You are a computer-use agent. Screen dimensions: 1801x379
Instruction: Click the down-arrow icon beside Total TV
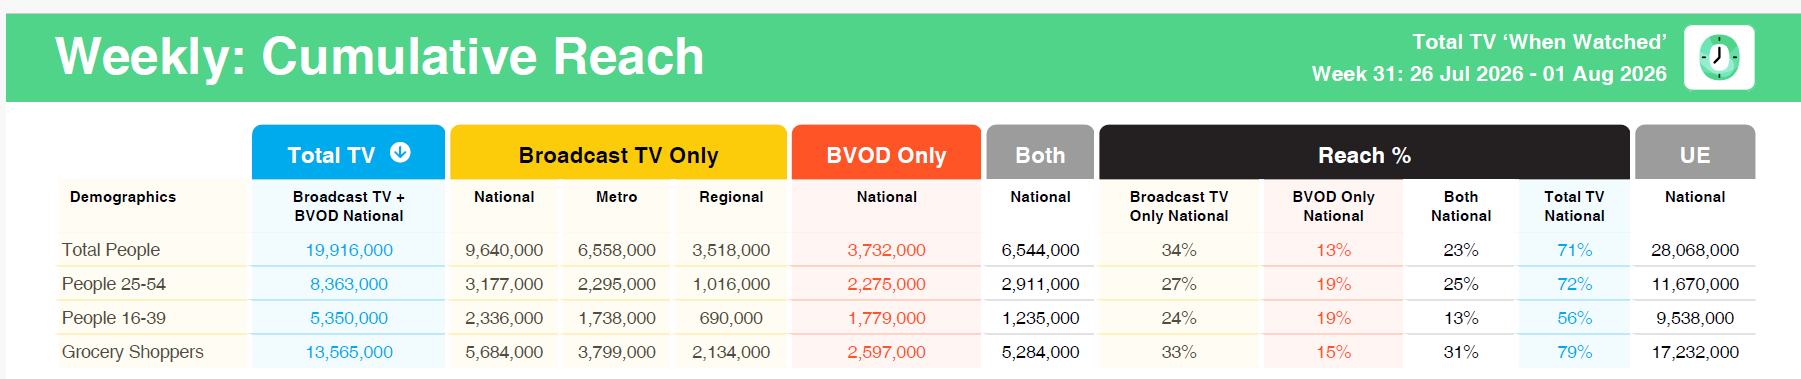[x=400, y=152]
